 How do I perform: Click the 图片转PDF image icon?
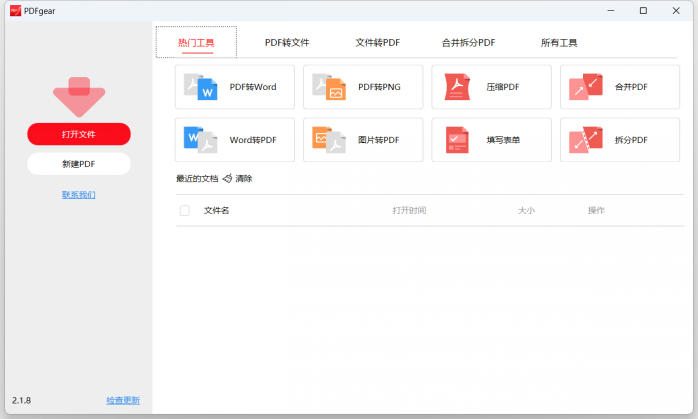click(x=329, y=140)
